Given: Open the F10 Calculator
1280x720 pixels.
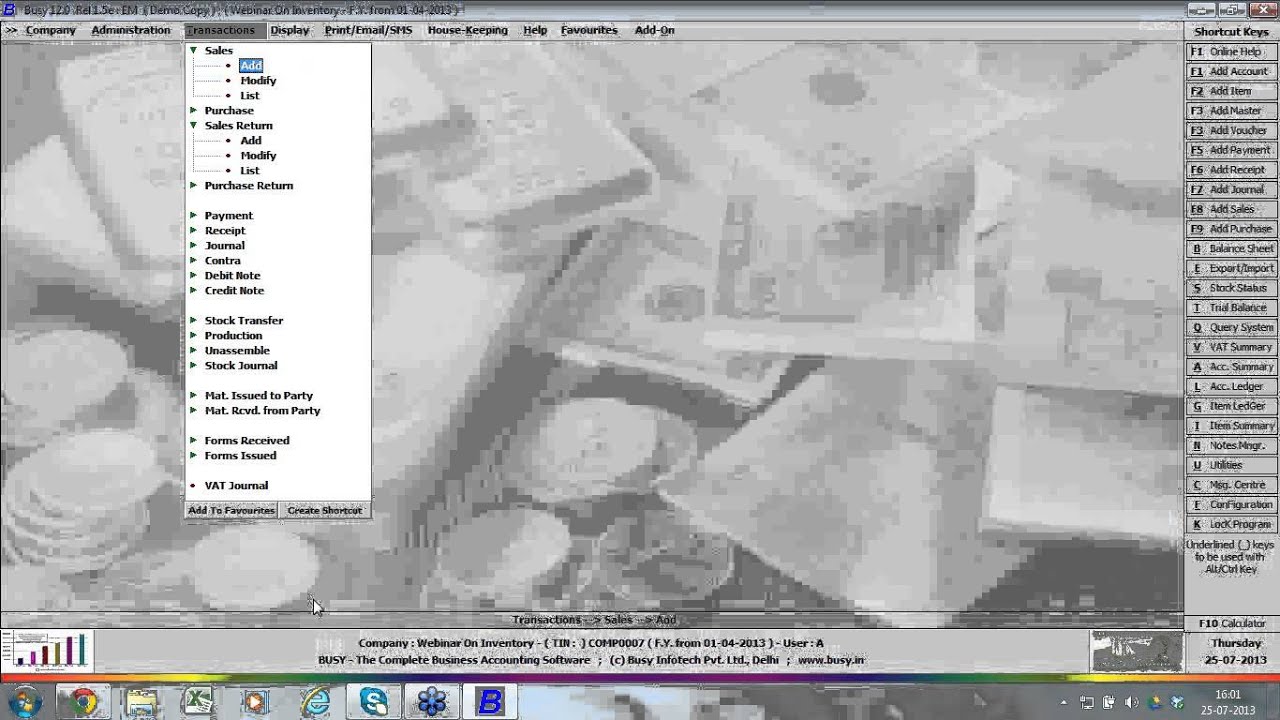Looking at the screenshot, I should tap(1232, 623).
